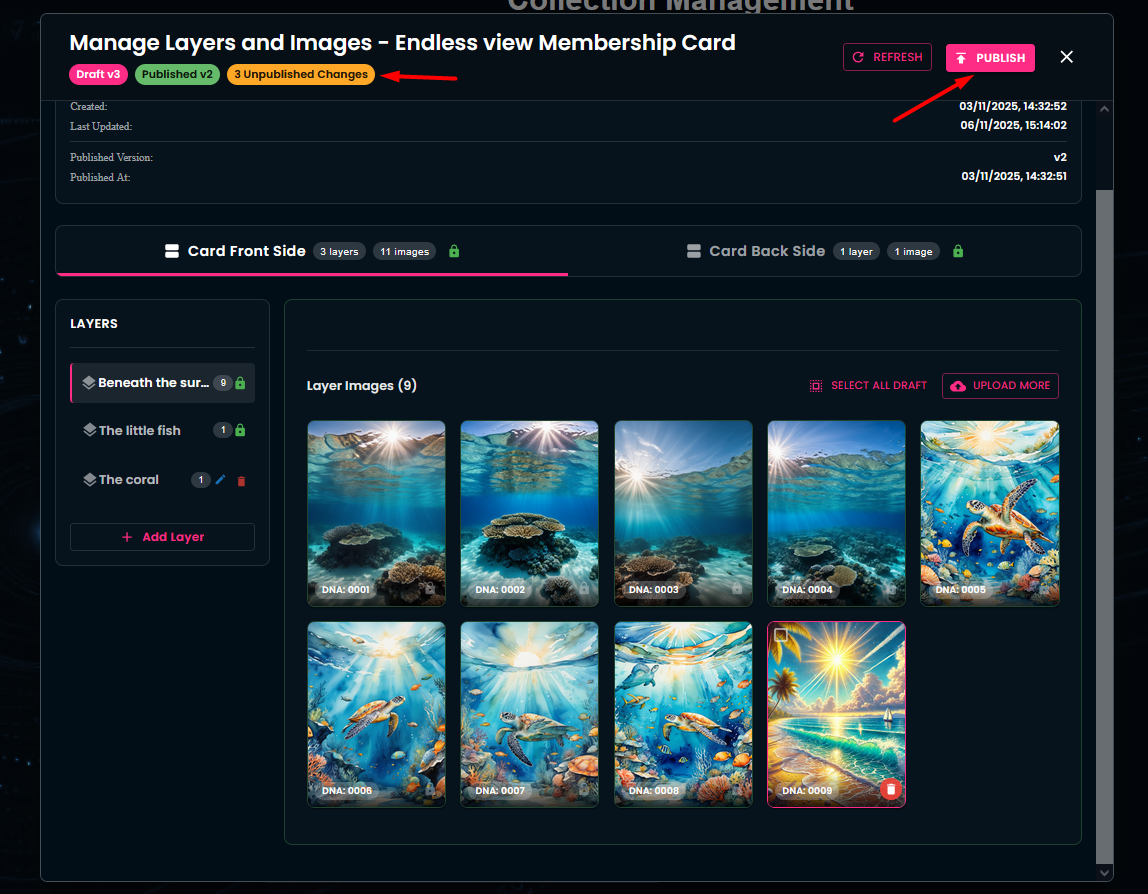Select the Beneath the surface layer

[x=153, y=383]
